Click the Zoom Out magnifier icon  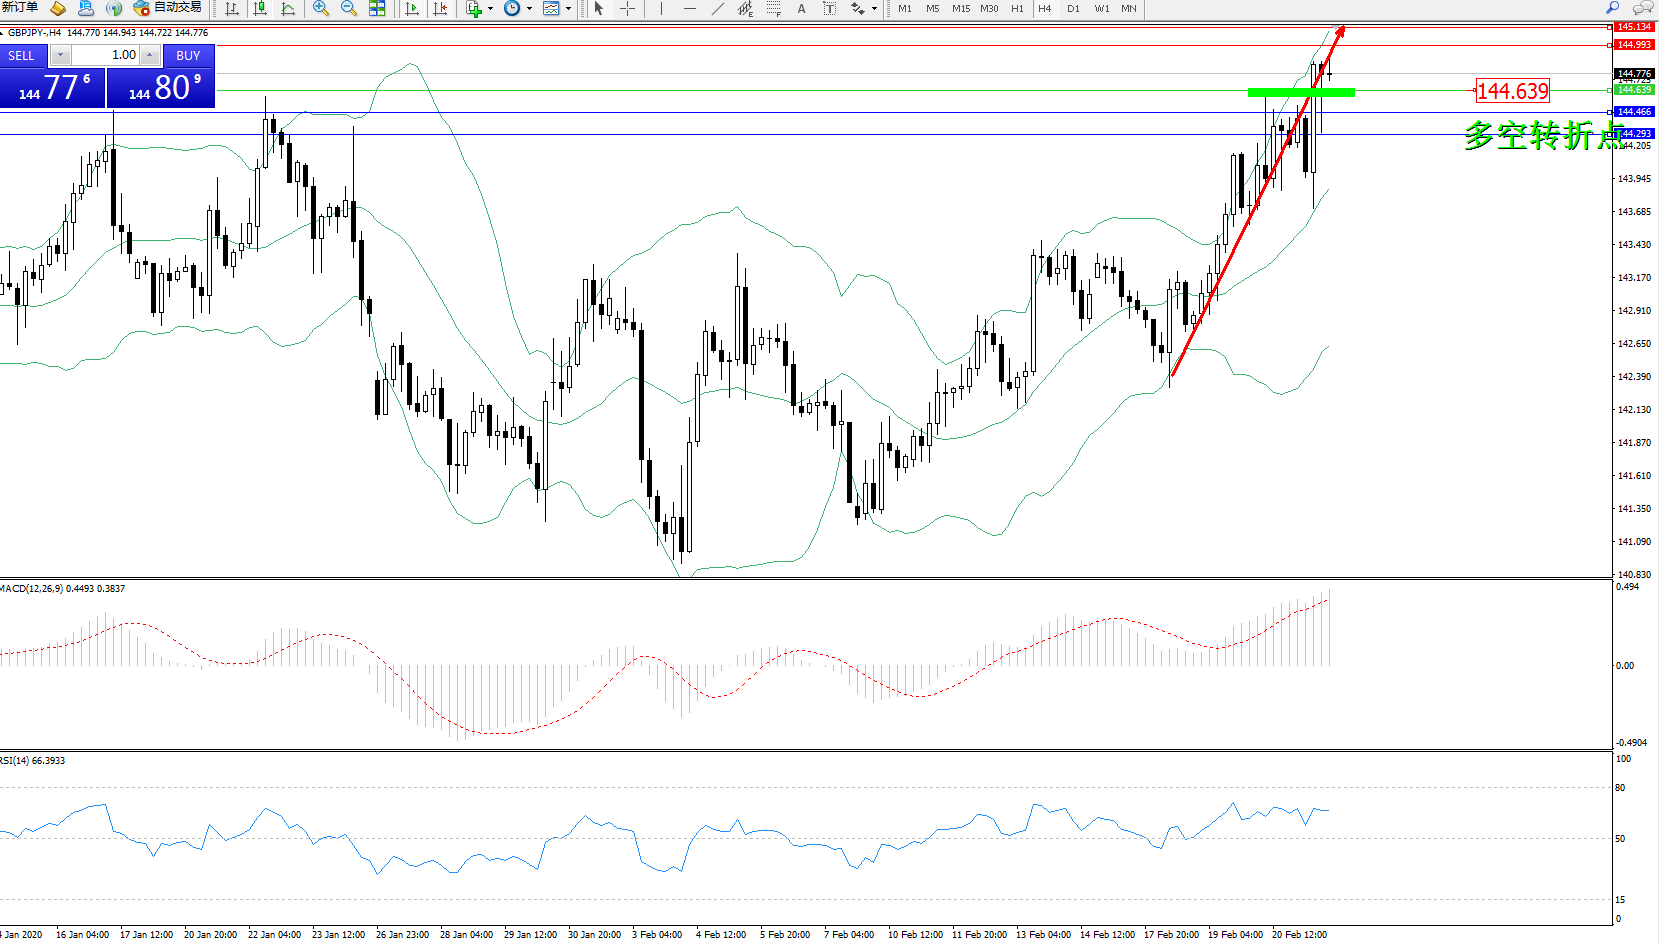pyautogui.click(x=349, y=9)
